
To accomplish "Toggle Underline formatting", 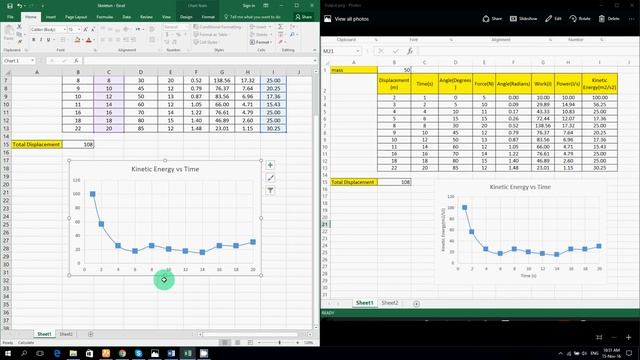I will (x=48, y=40).
